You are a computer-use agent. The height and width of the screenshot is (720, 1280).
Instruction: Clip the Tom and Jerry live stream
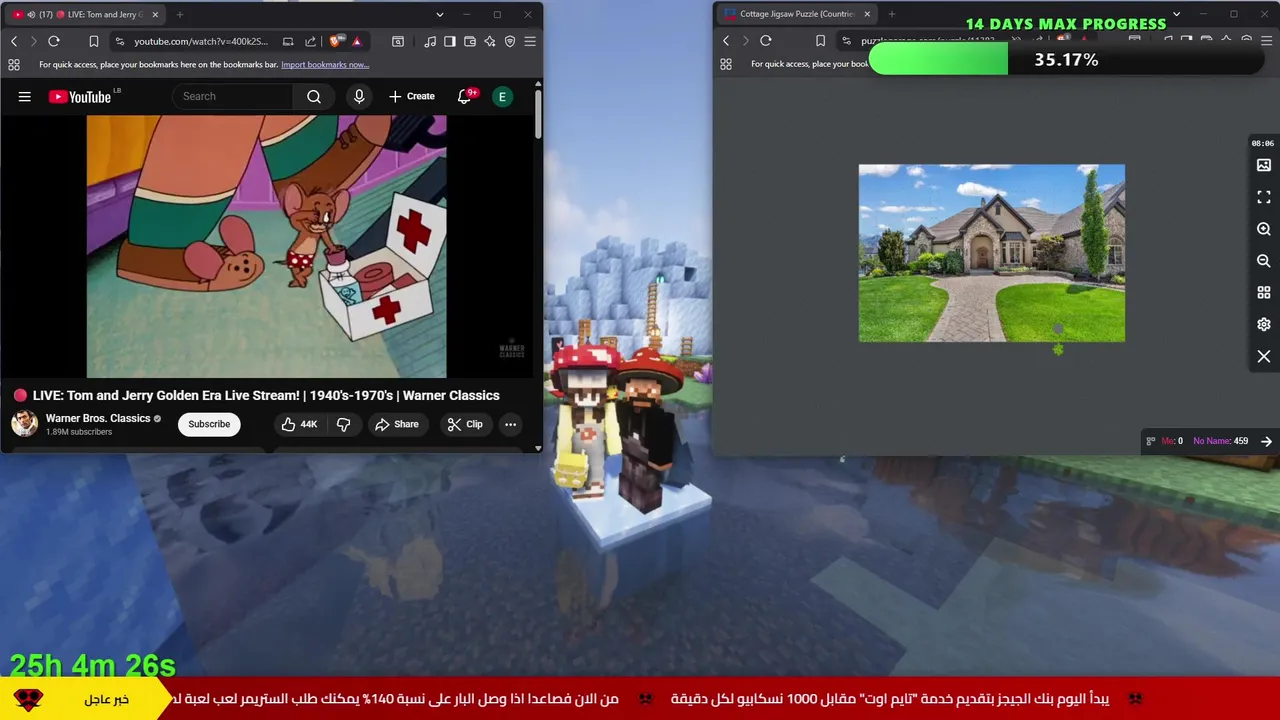465,424
